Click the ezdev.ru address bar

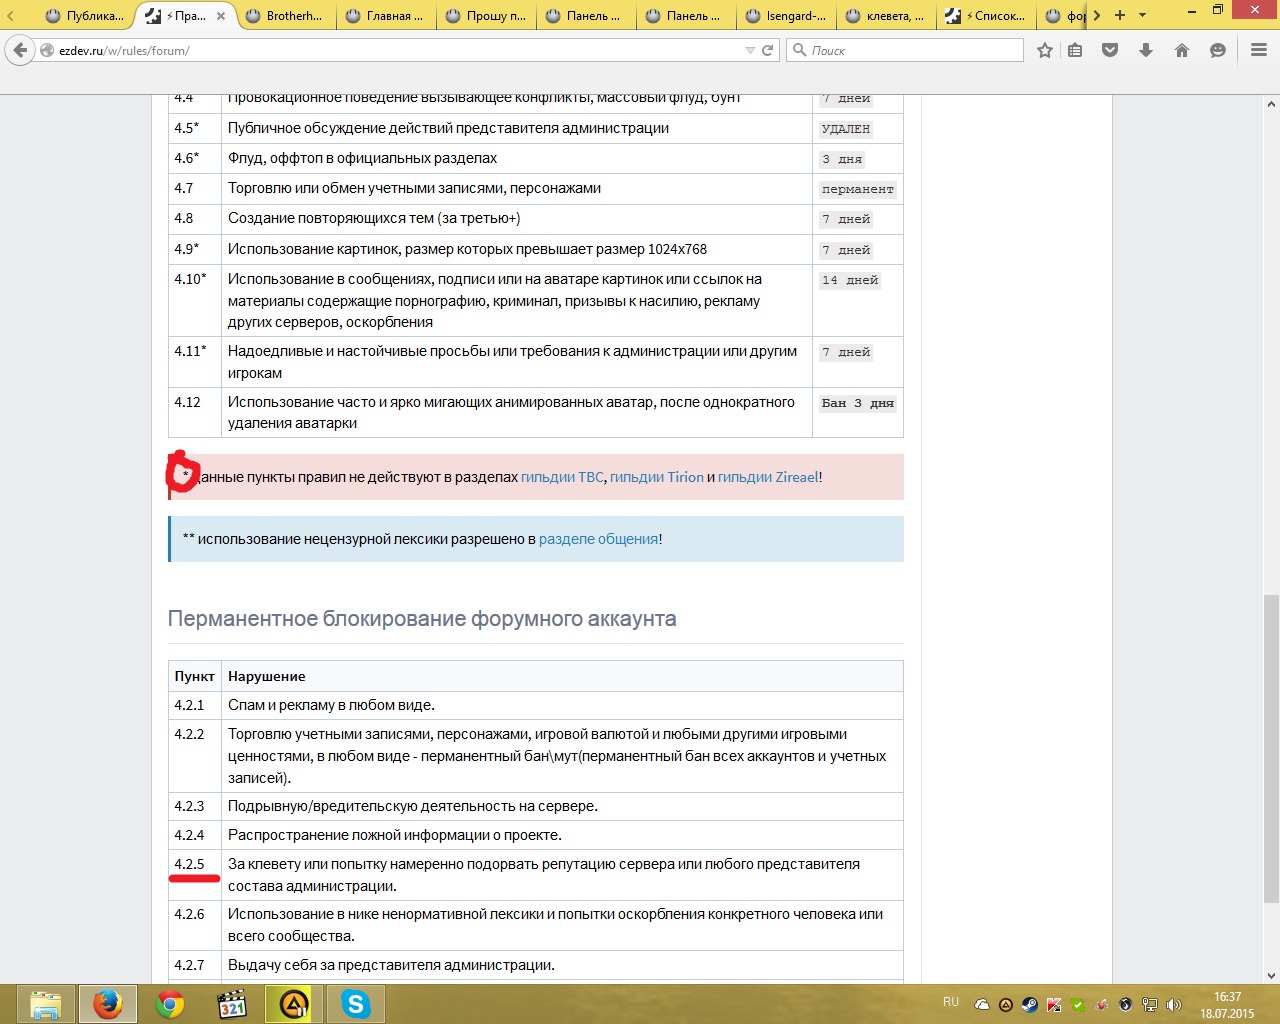[x=400, y=50]
